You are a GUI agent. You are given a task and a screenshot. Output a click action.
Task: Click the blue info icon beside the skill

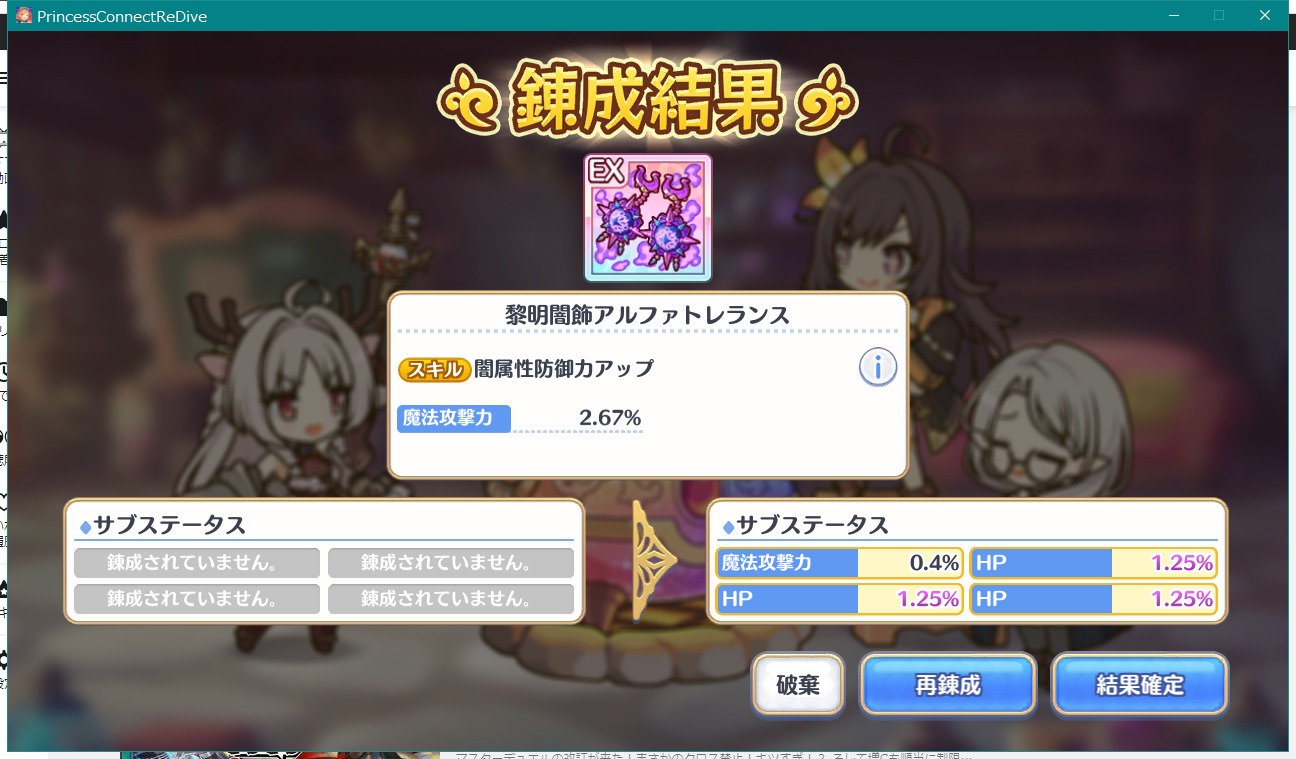877,369
